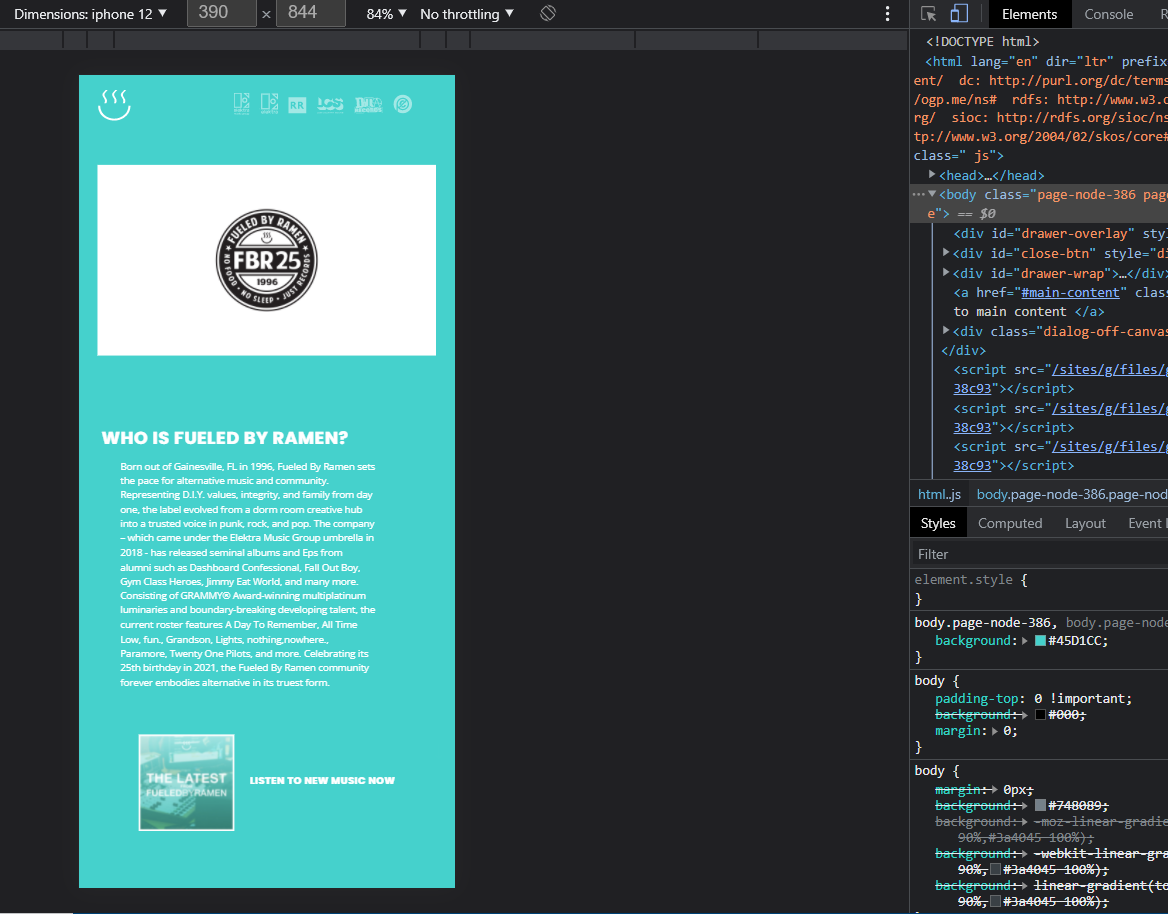Image resolution: width=1168 pixels, height=914 pixels.
Task: Open the device toolbar more options menu
Action: [887, 13]
